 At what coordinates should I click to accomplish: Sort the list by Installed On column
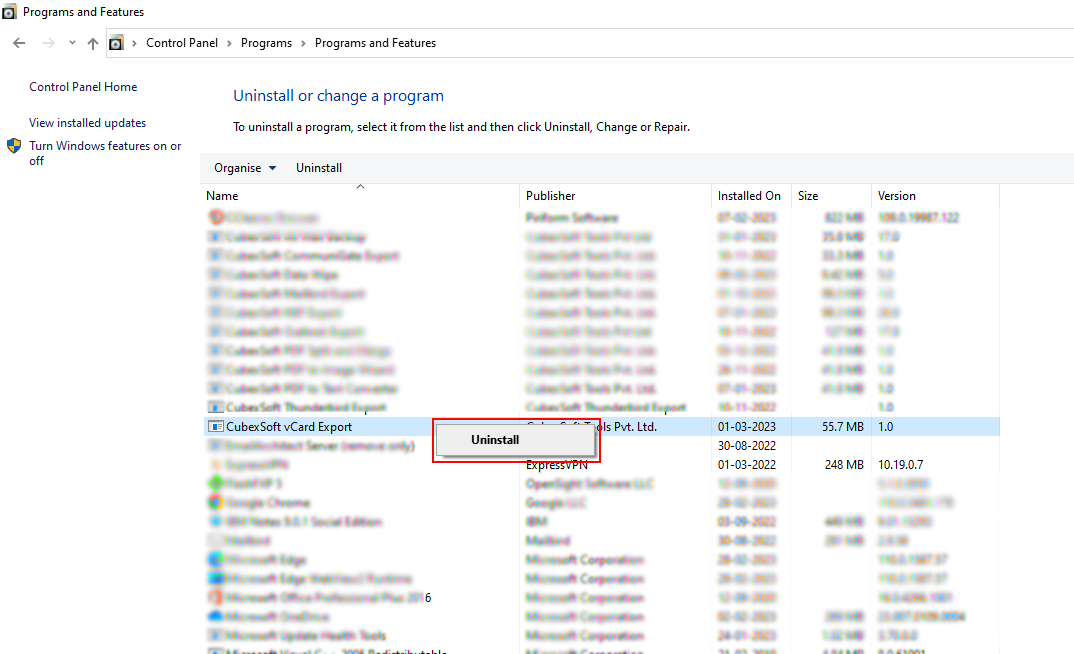point(749,196)
